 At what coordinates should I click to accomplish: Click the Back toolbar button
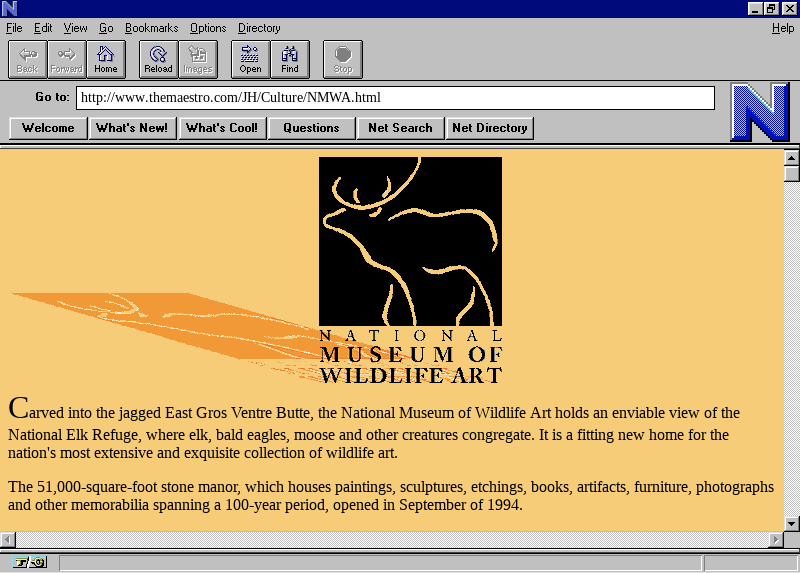(27, 59)
